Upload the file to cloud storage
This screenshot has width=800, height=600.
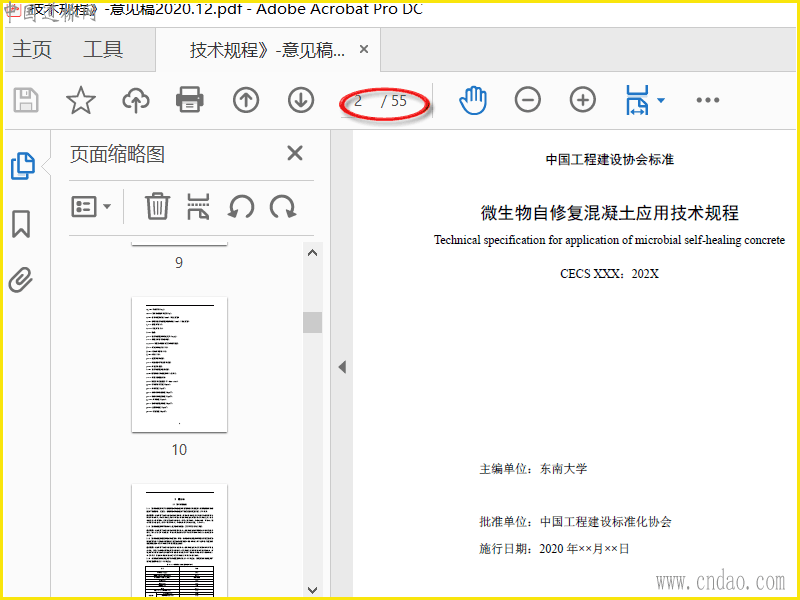(x=136, y=100)
